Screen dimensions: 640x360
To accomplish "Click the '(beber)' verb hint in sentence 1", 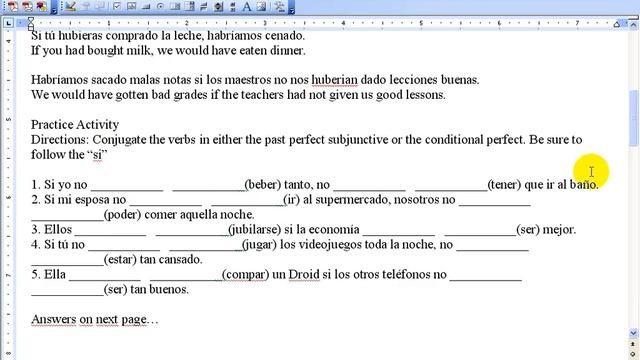I will click(262, 184).
